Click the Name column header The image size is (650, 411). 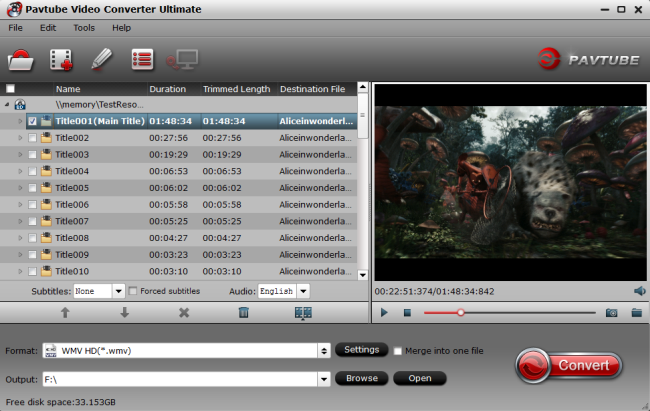(x=100, y=89)
